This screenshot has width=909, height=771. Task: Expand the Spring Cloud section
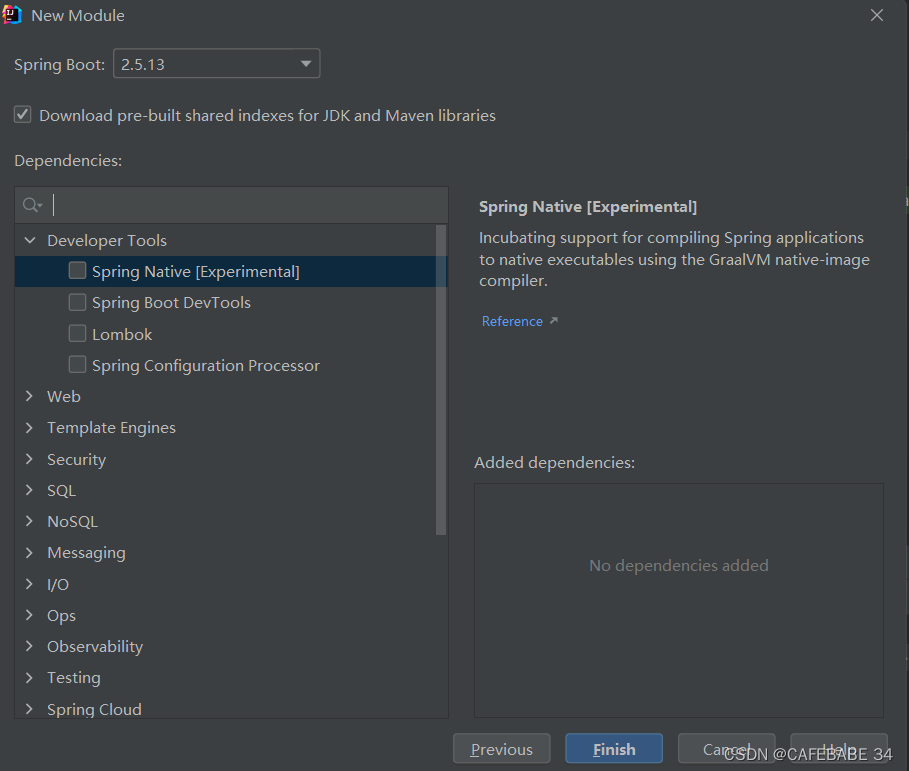pyautogui.click(x=29, y=709)
